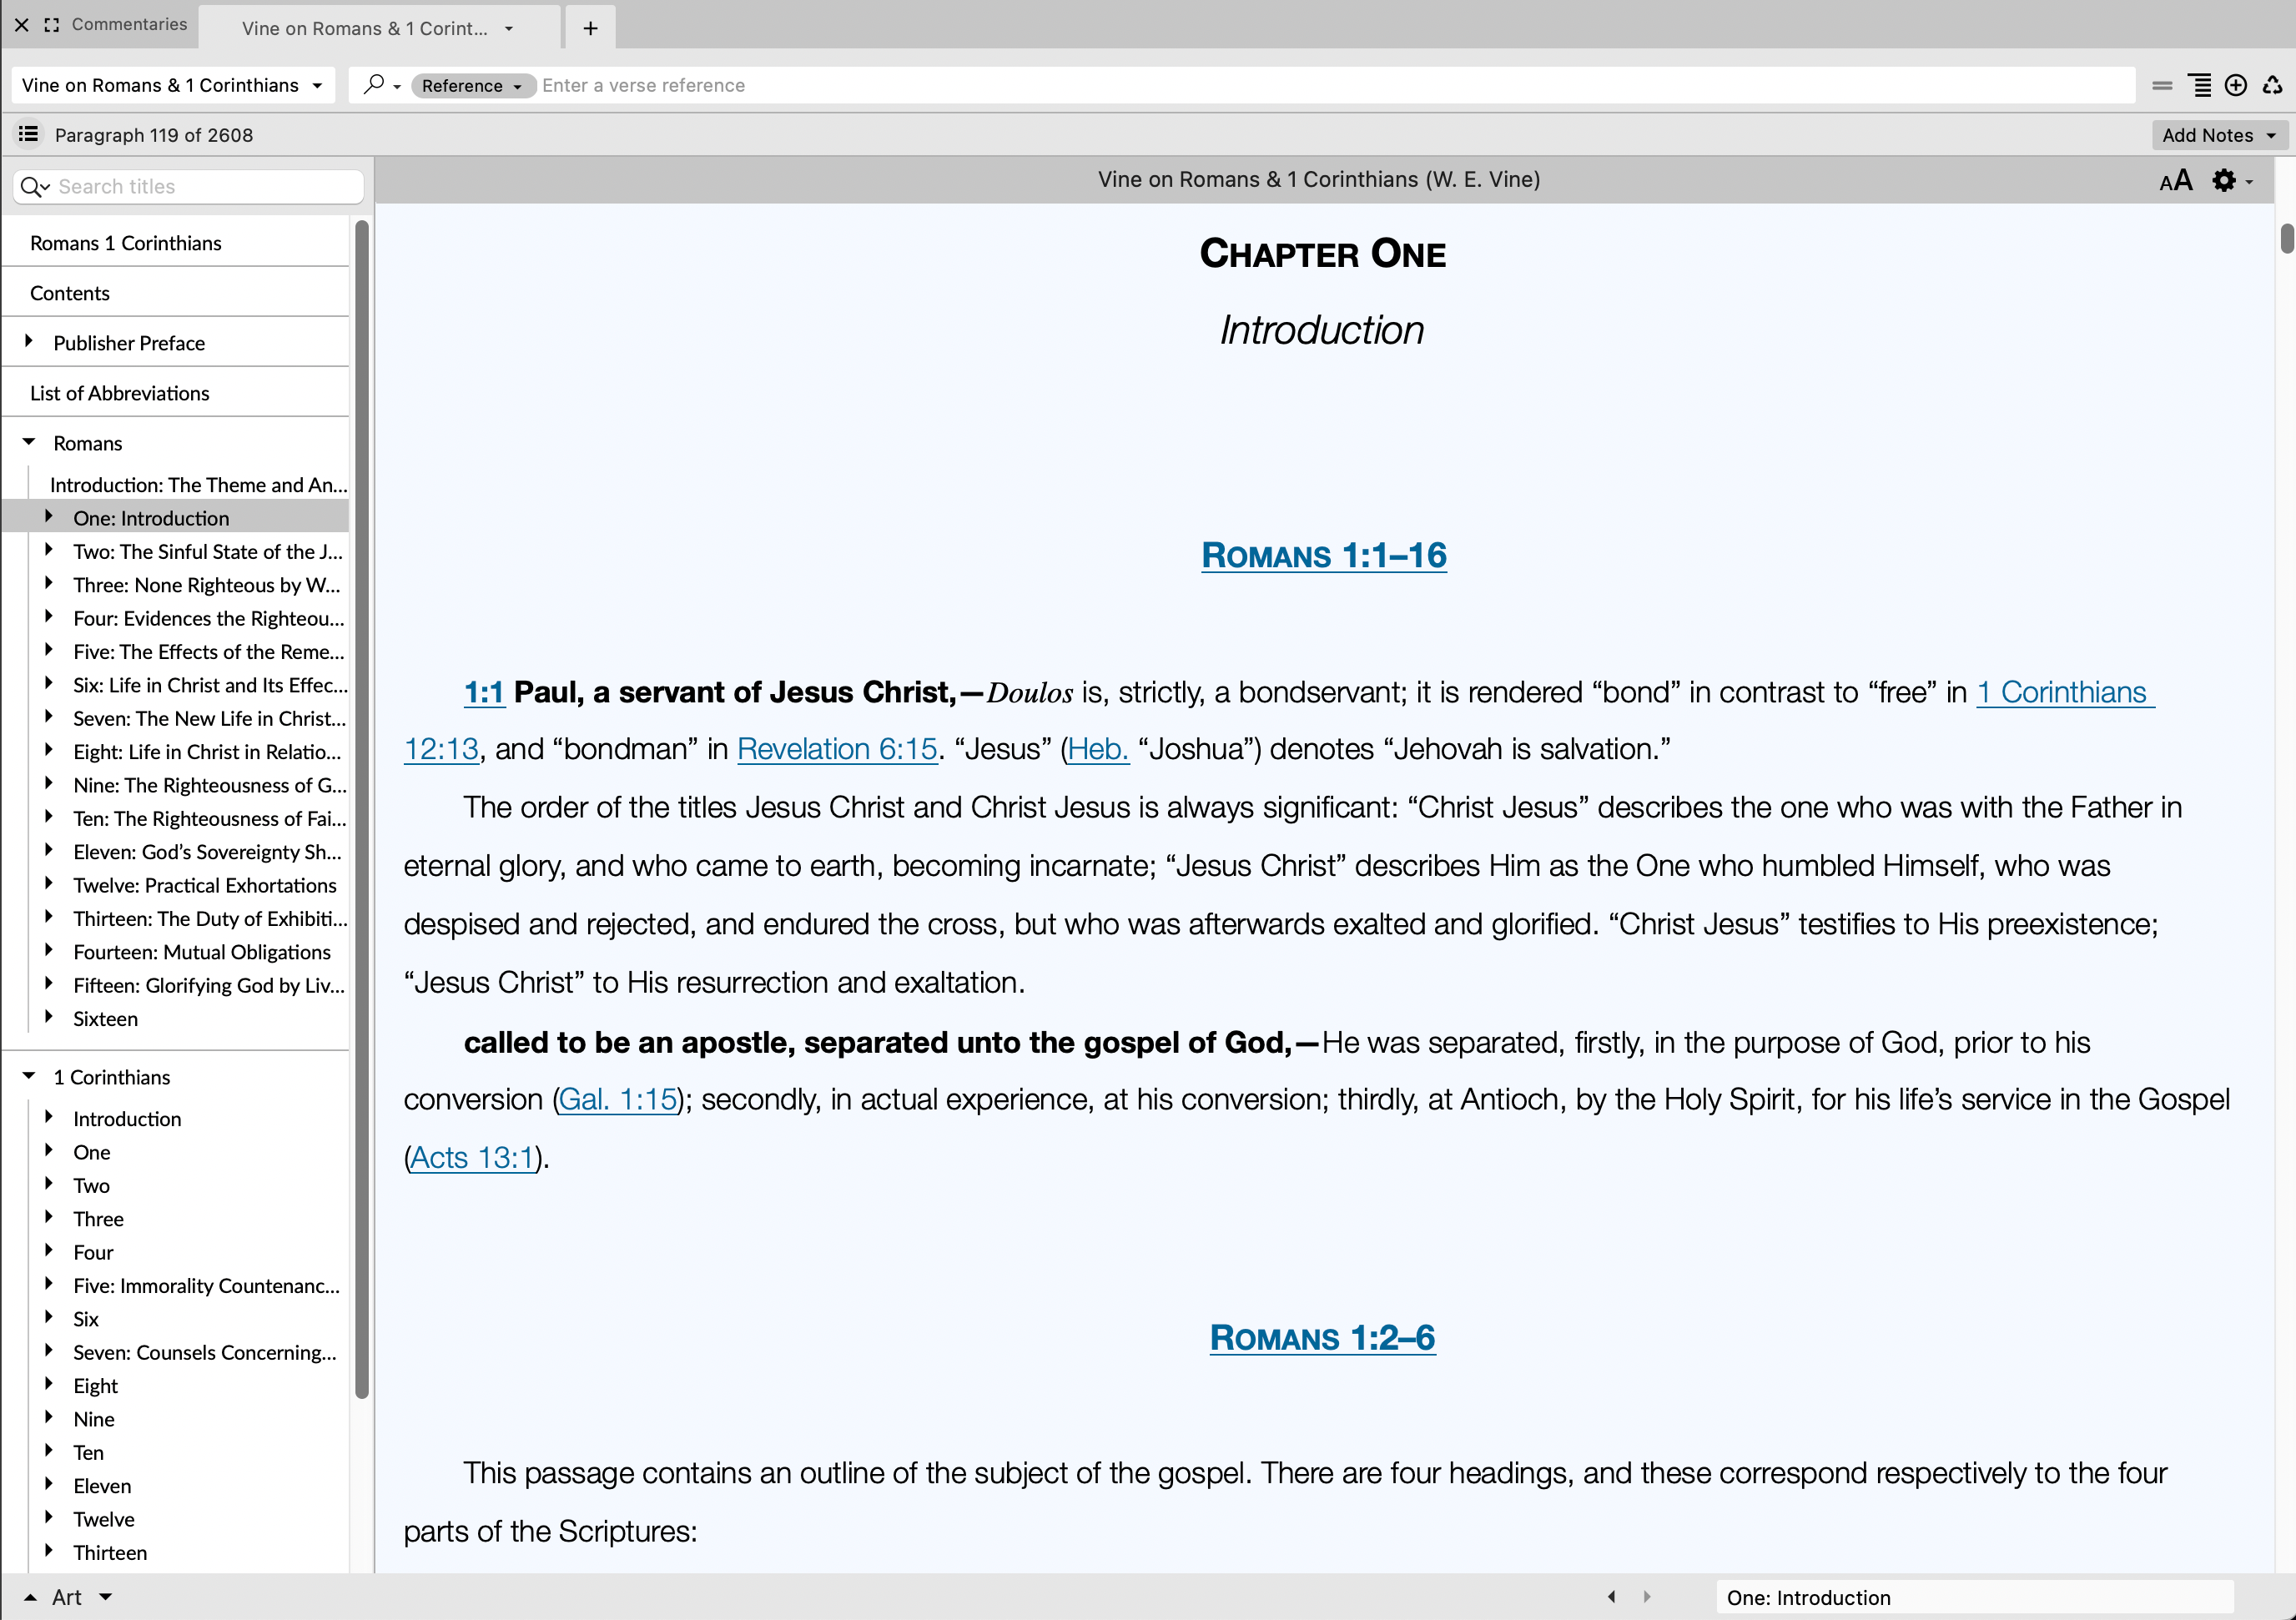Toggle the table of contents list icon
Screen dimensions: 2296x1620
[x=28, y=134]
